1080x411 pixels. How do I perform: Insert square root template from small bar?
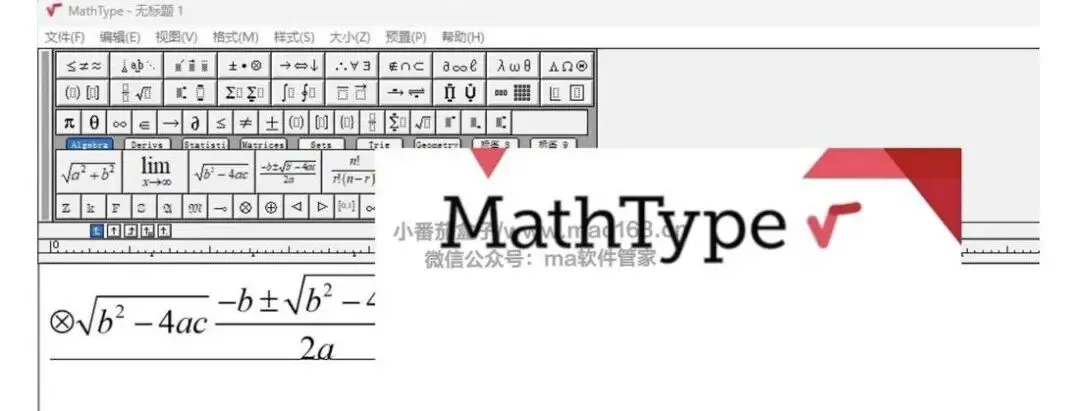point(422,123)
